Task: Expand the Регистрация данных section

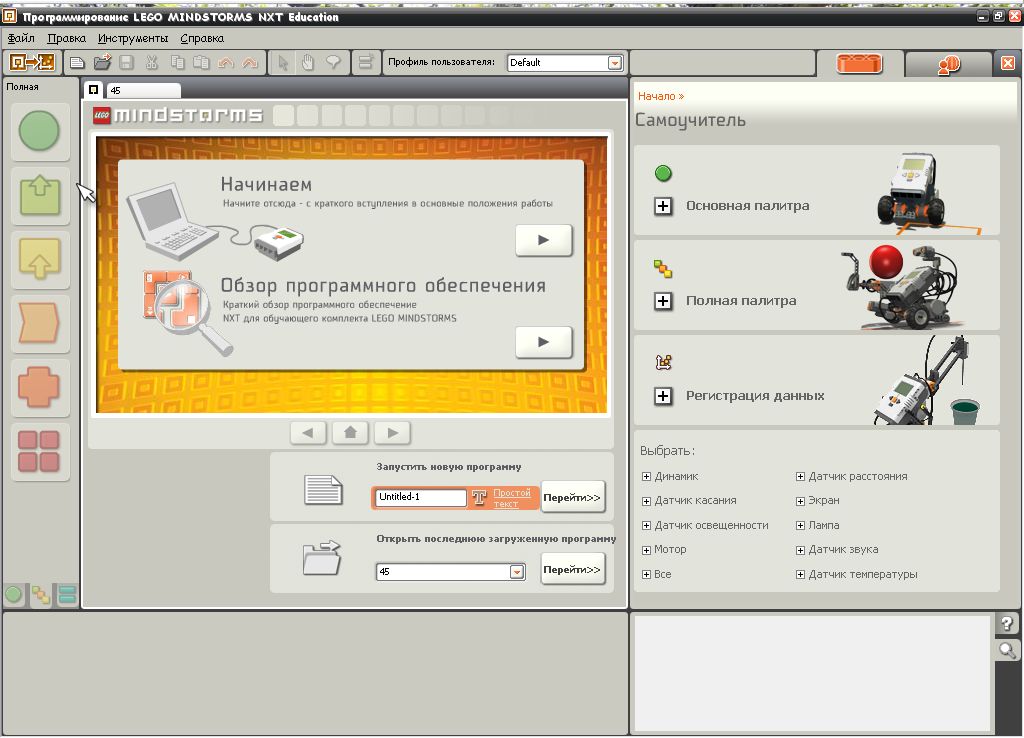Action: click(x=663, y=396)
